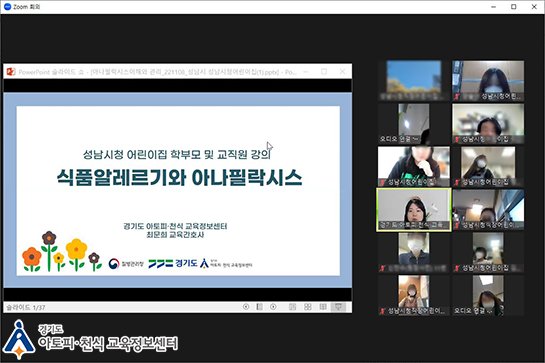Click the Zoom 회의 title bar text

point(27,7)
